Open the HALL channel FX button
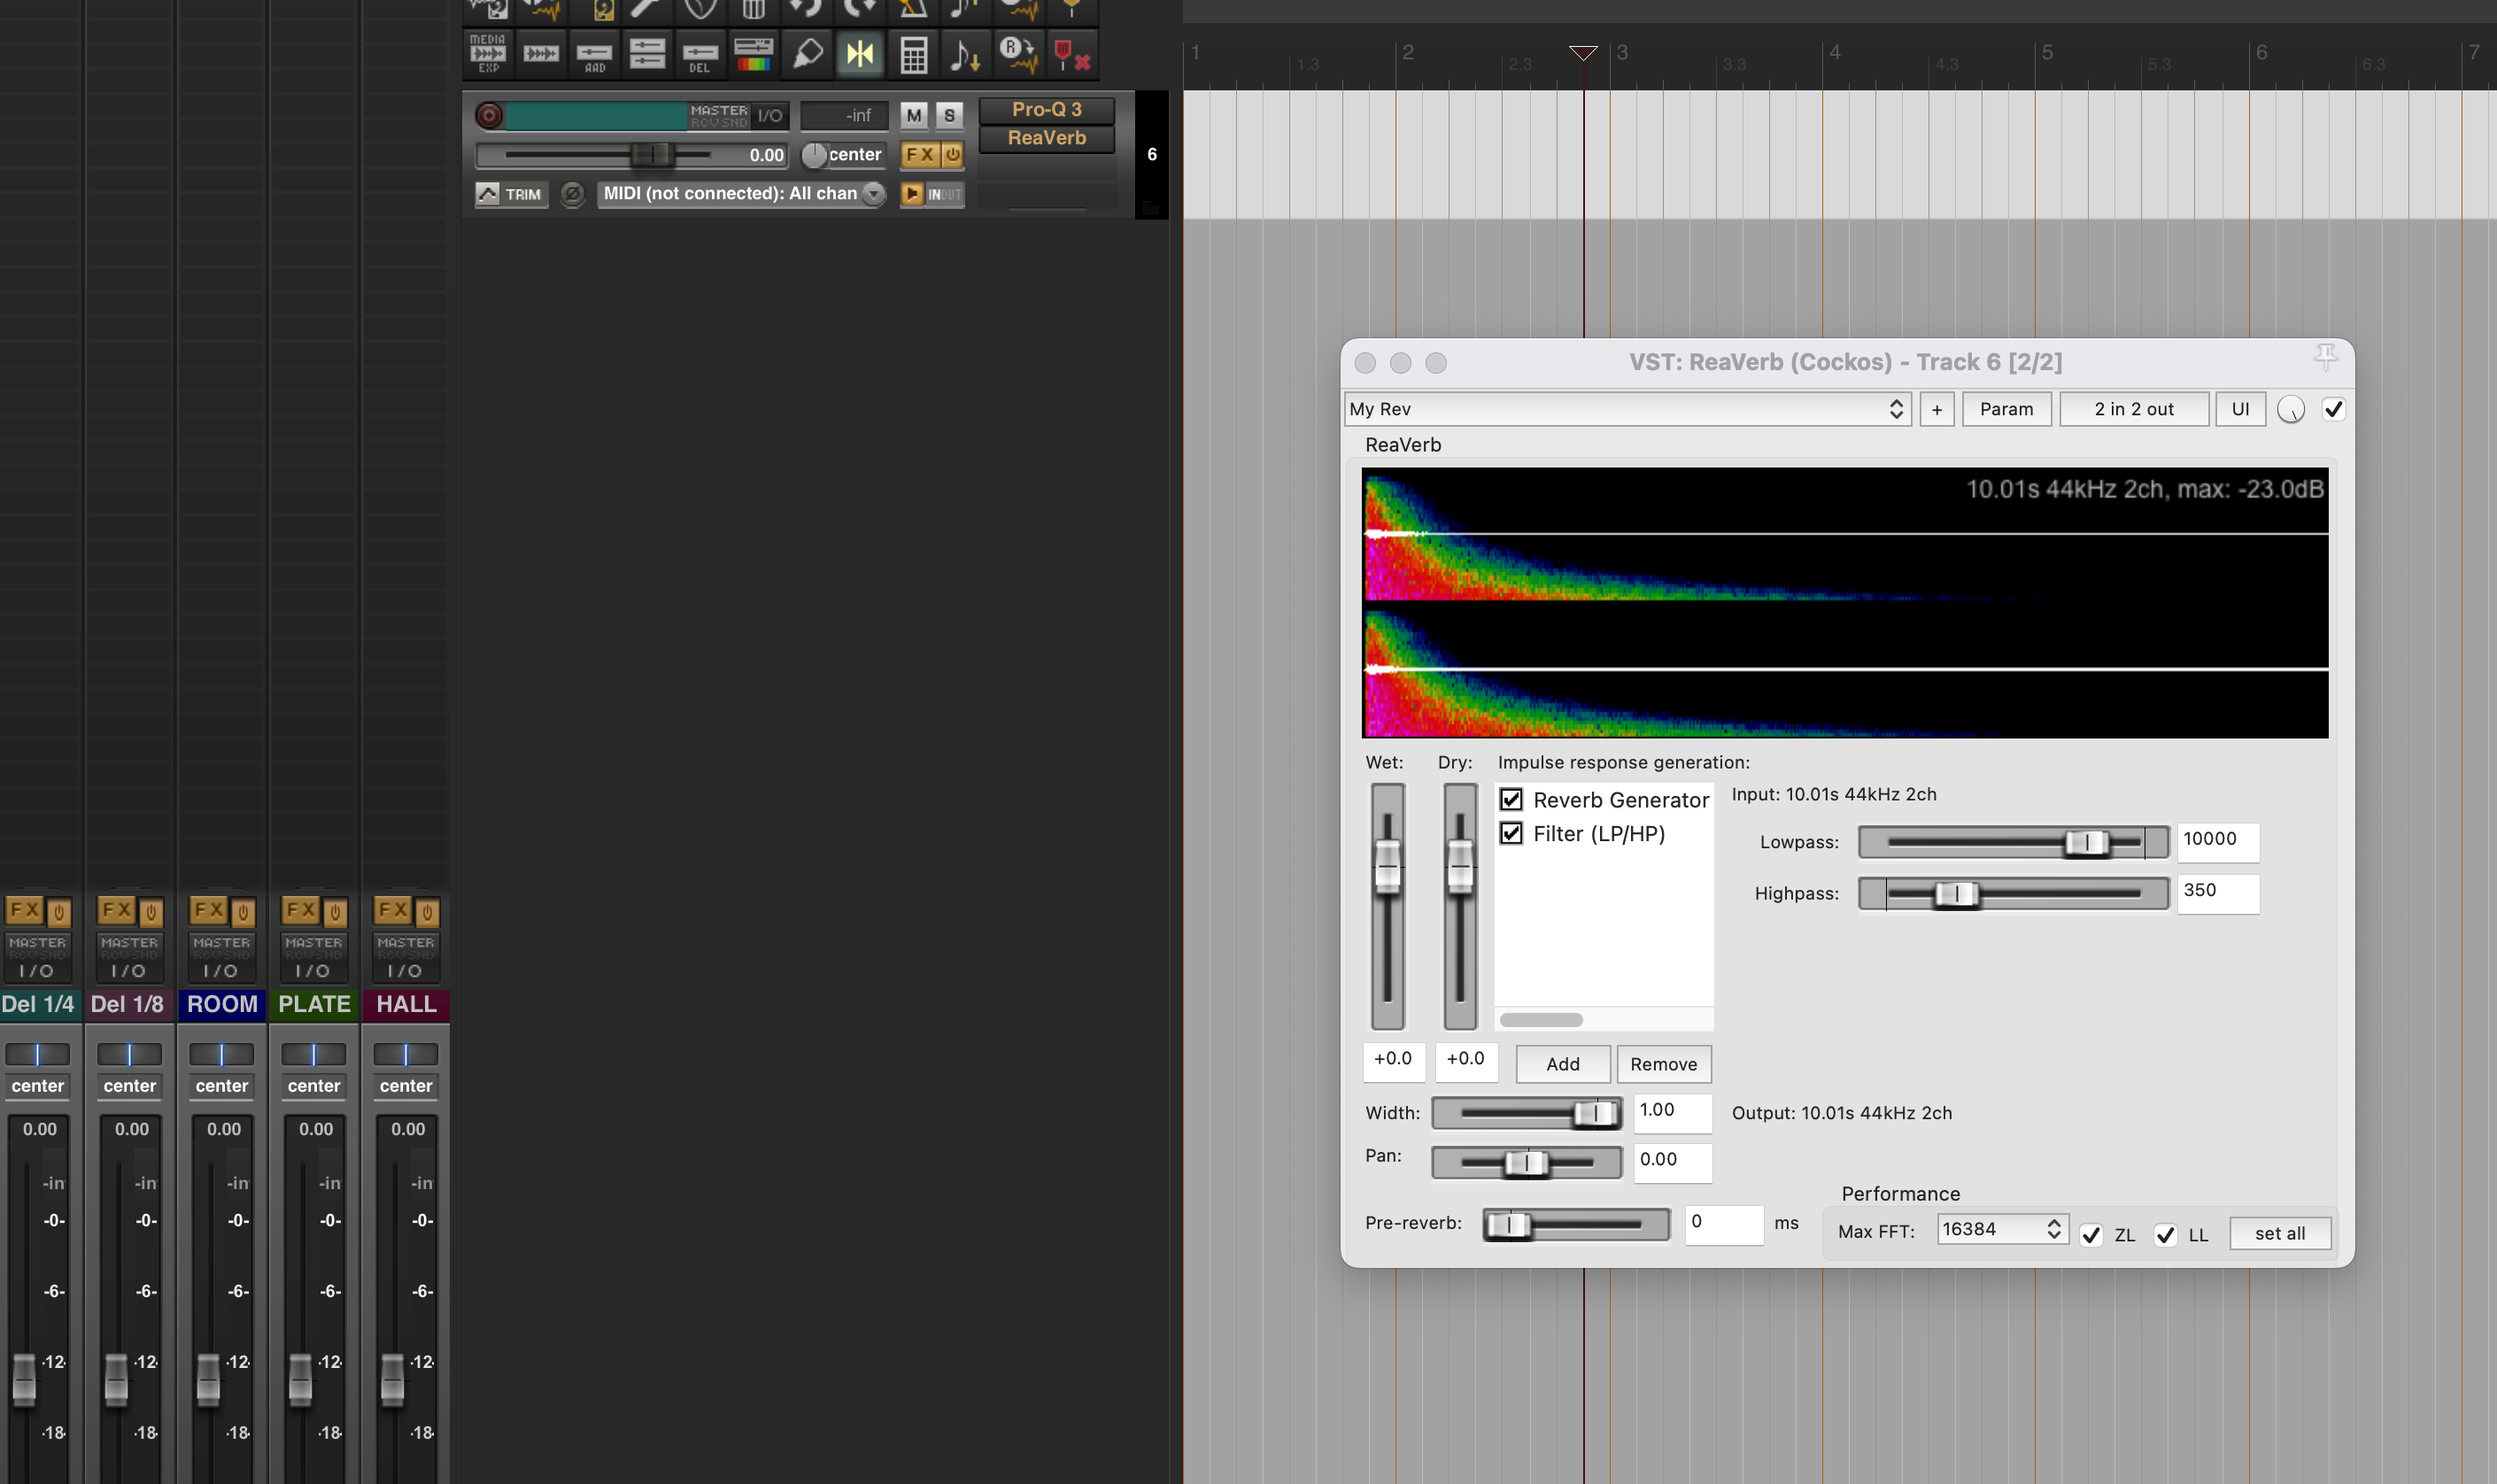This screenshot has width=2497, height=1484. click(393, 910)
